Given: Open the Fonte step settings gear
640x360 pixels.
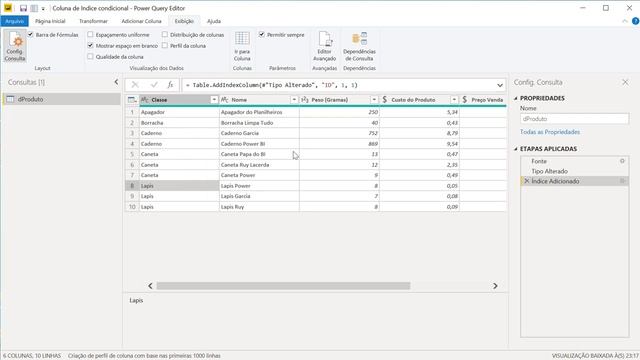Looking at the screenshot, I should tap(622, 161).
